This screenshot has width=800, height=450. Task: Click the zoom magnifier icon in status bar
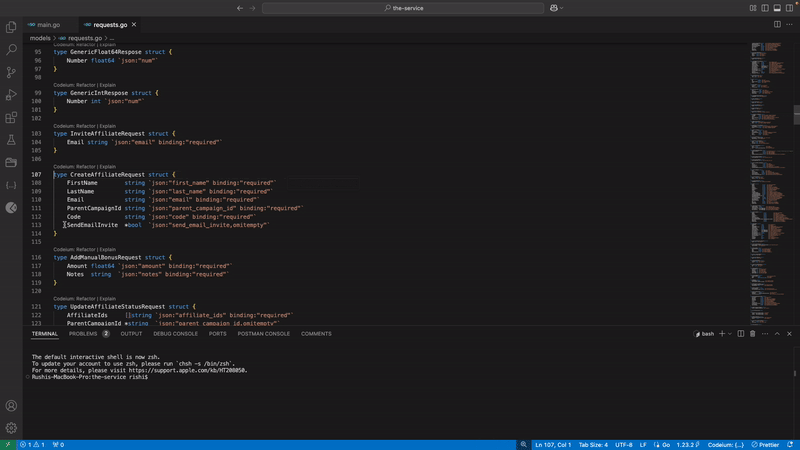click(523, 445)
